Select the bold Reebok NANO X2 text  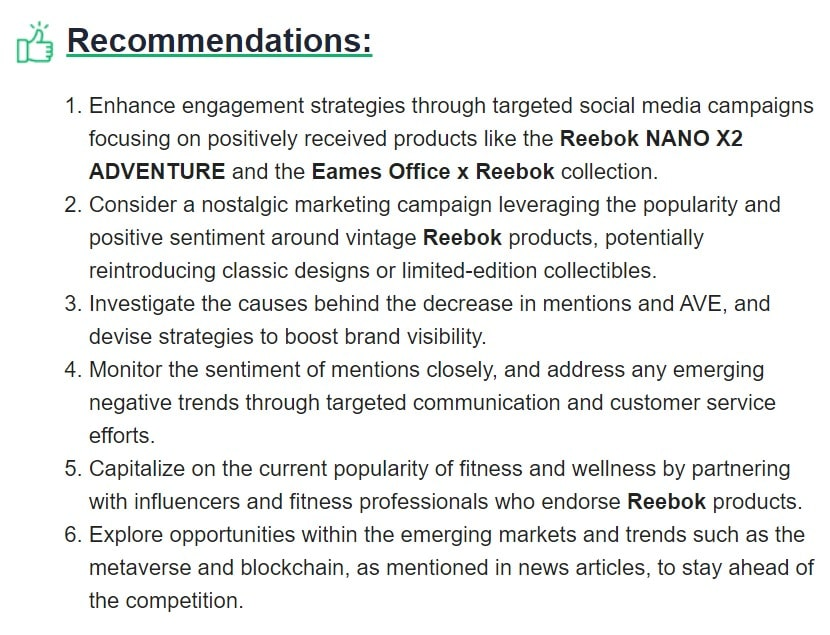point(651,139)
